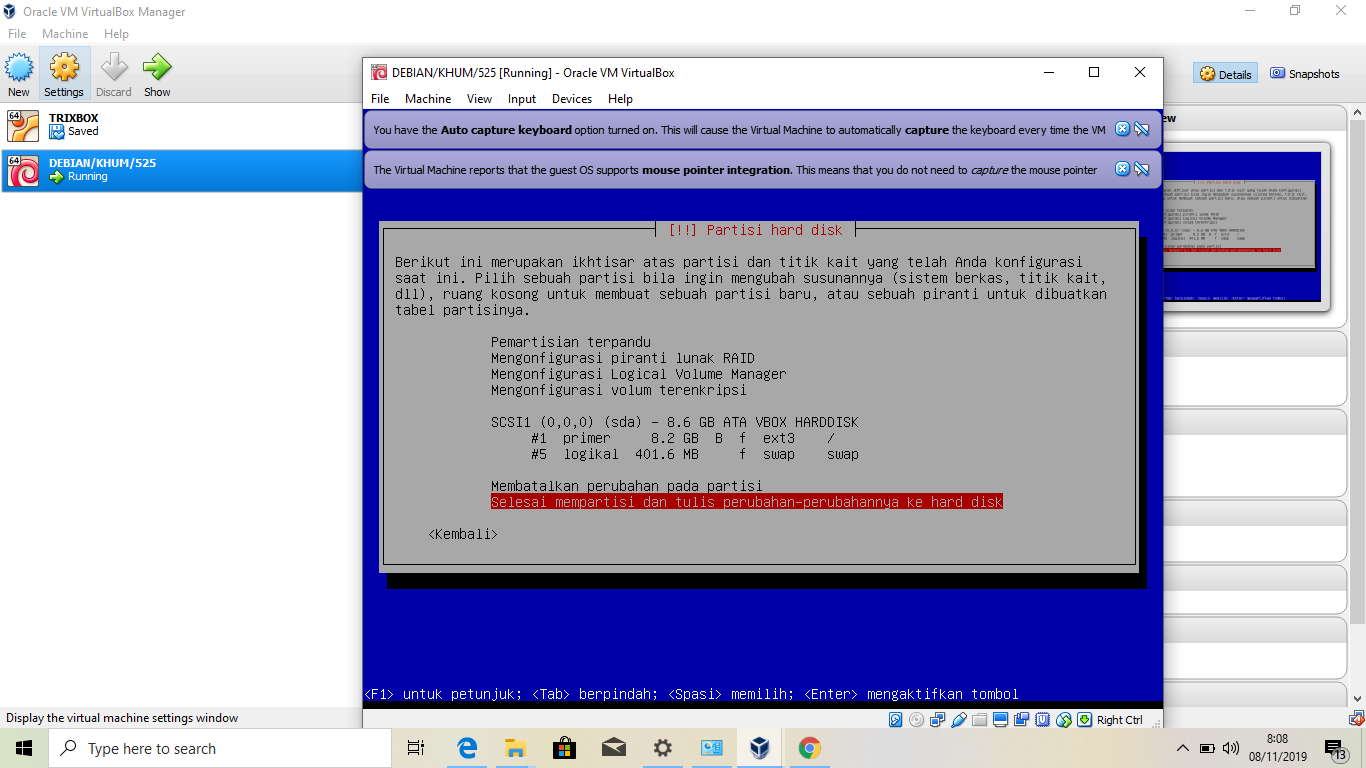Suppress future mouse pointer integration messages
The image size is (1366, 768).
[x=1141, y=169]
